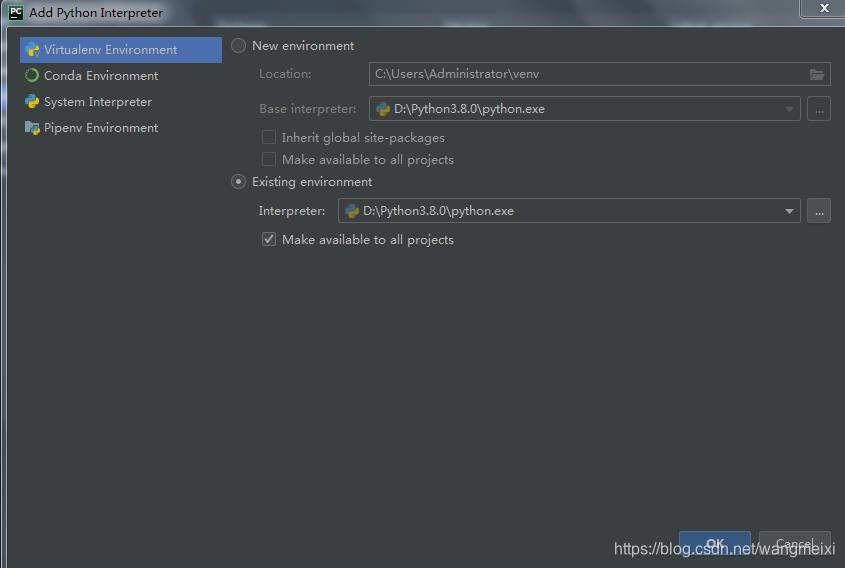Choose the New environment radio button
The width and height of the screenshot is (845, 568).
[238, 46]
